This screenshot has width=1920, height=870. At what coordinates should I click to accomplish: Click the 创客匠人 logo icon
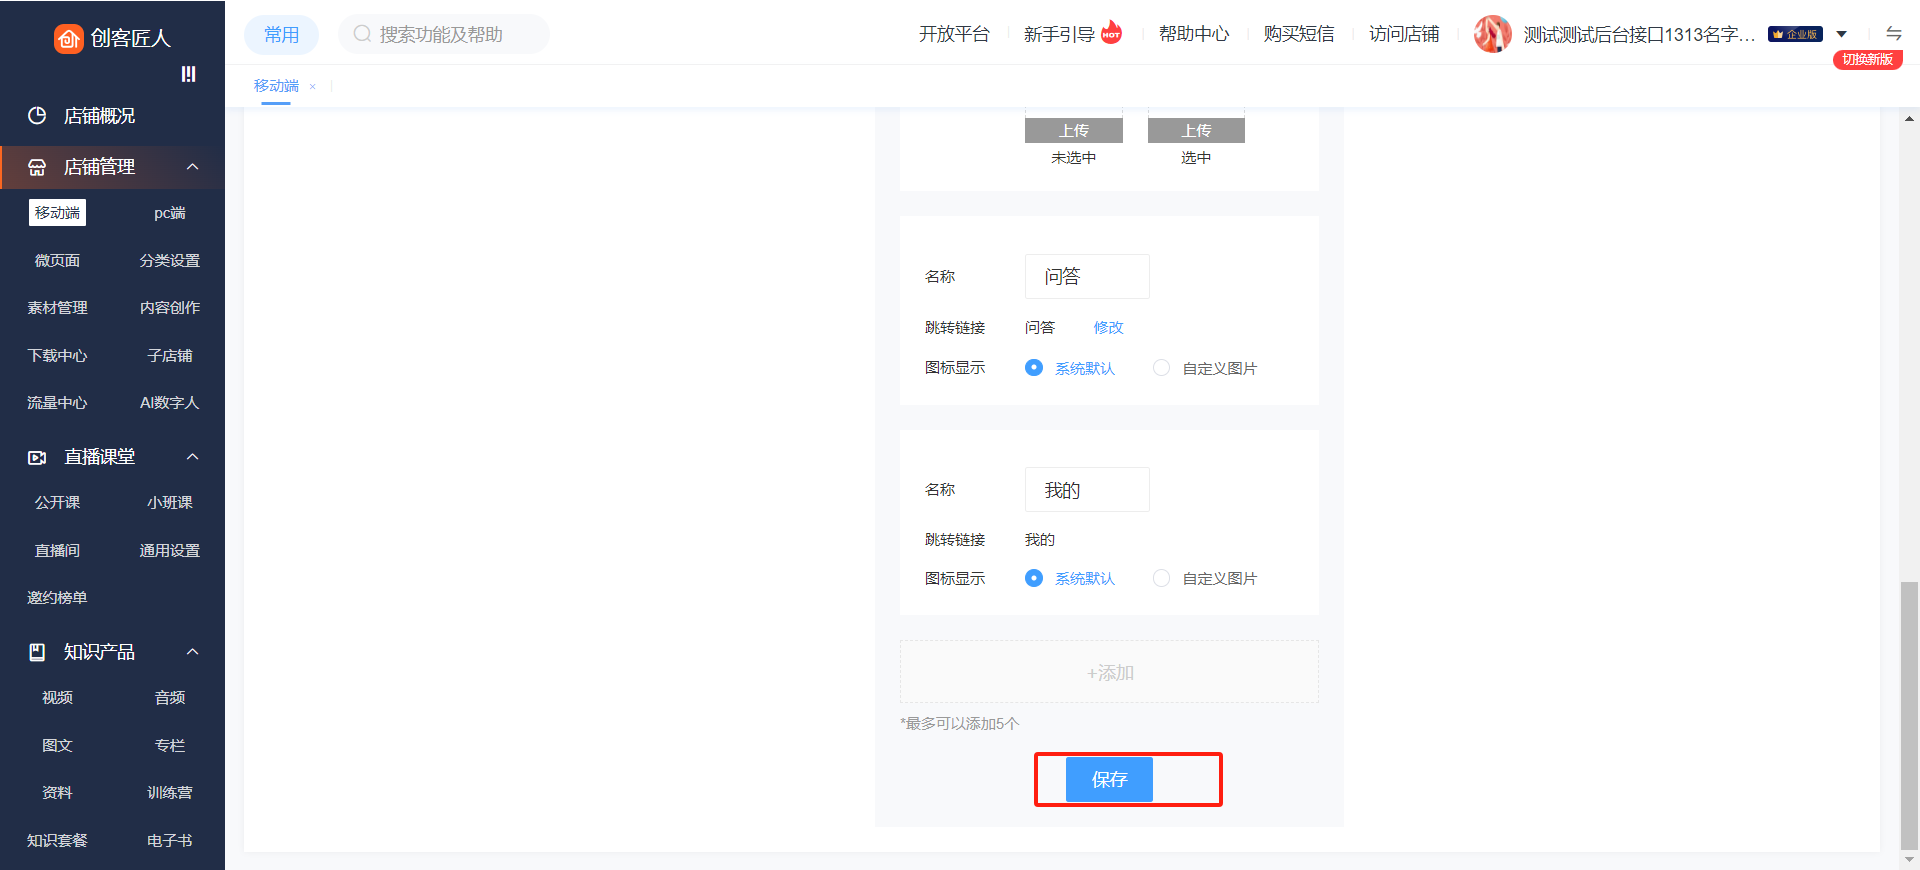click(x=68, y=38)
